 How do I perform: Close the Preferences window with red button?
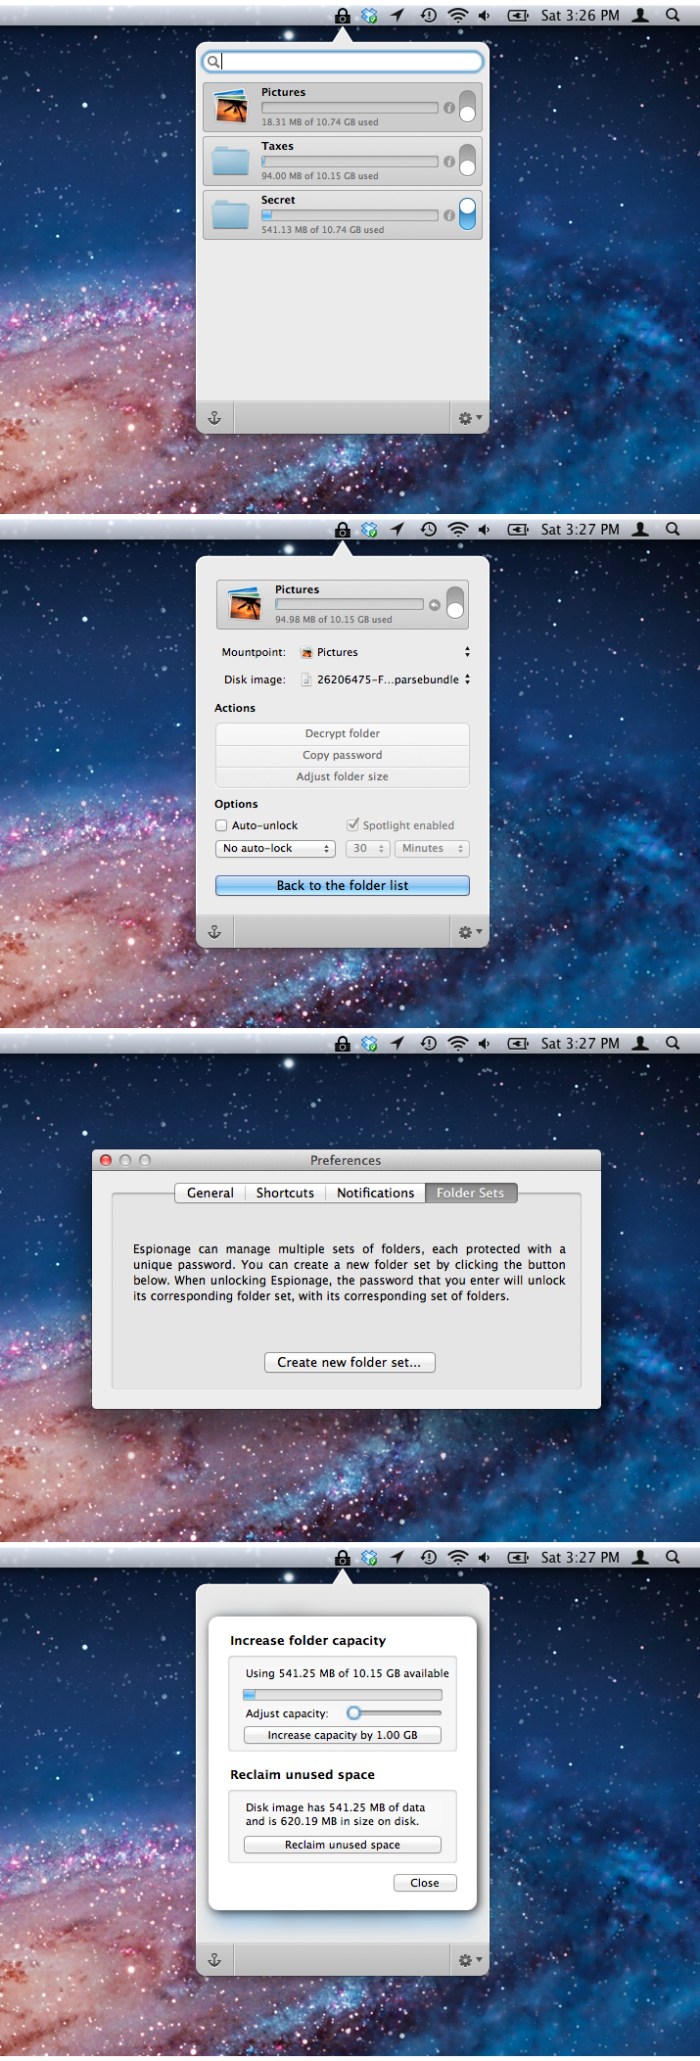(x=105, y=1160)
